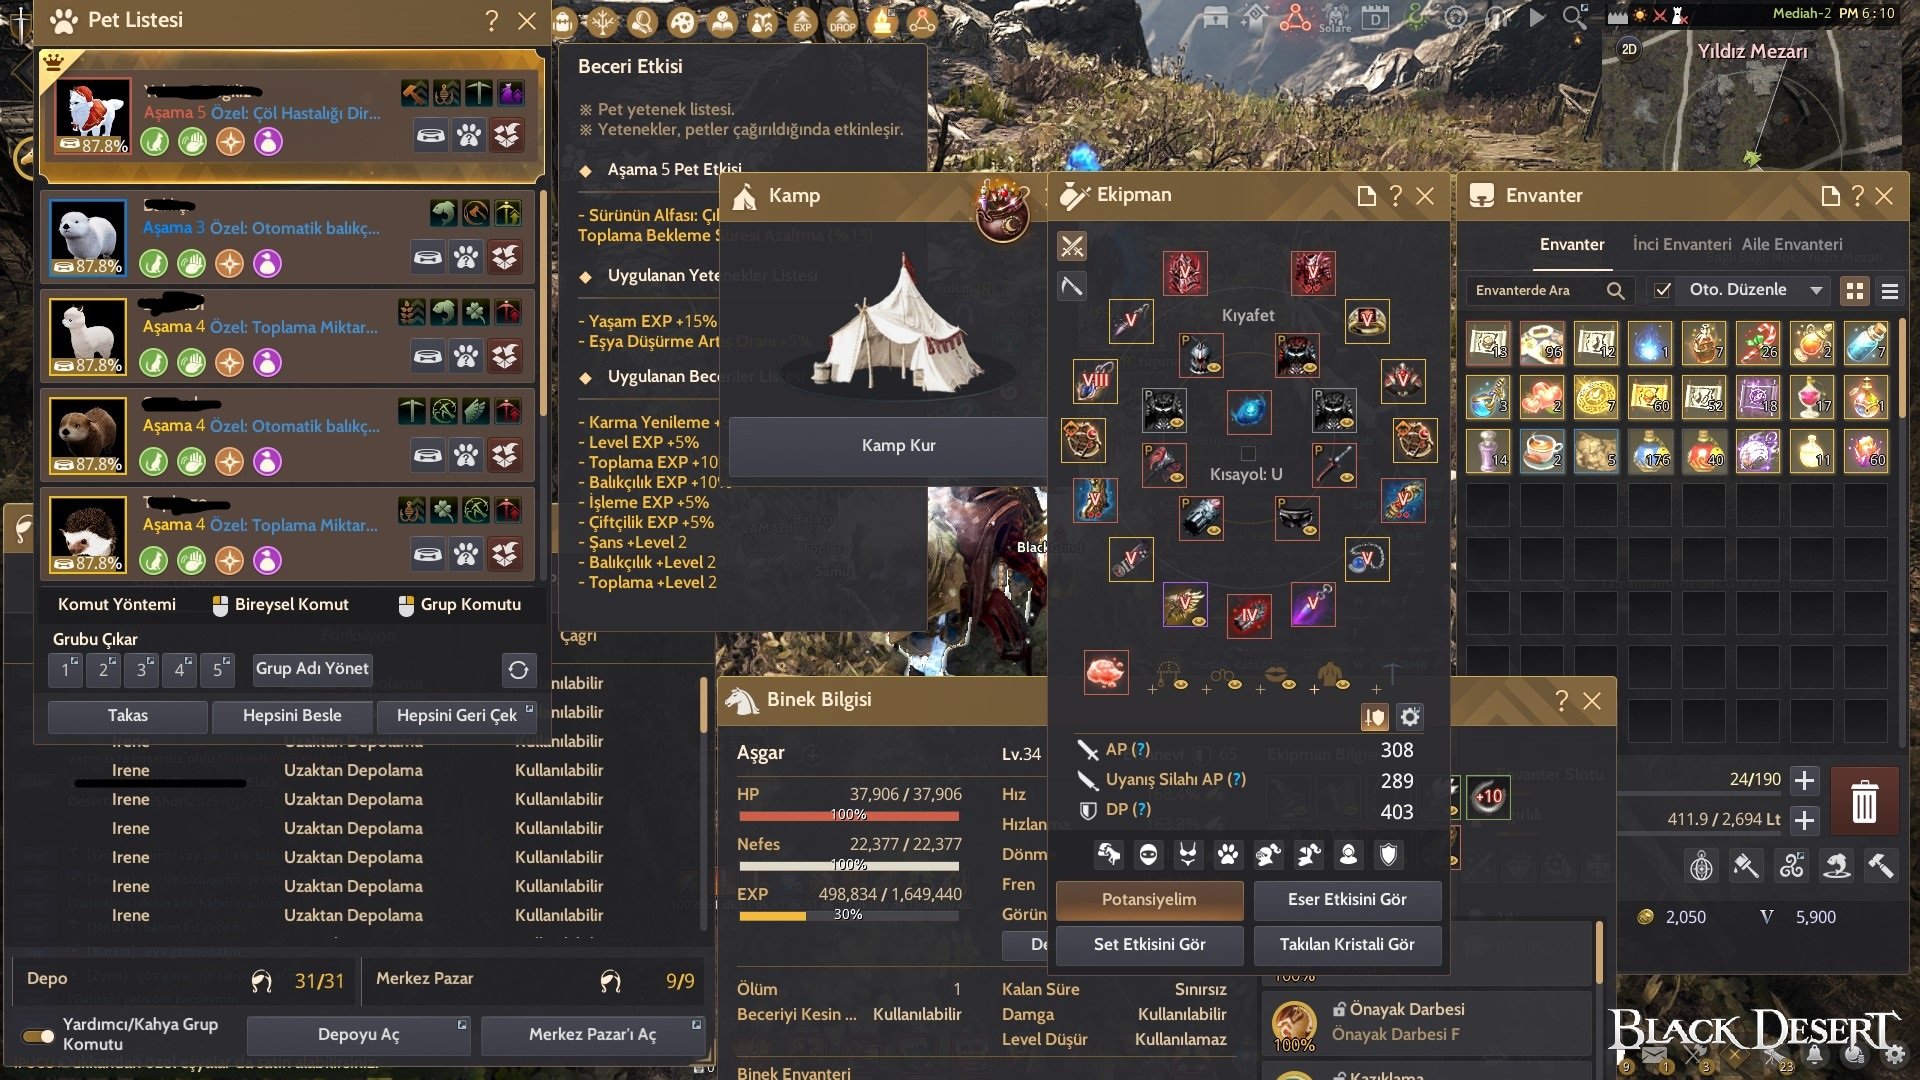This screenshot has width=1920, height=1080.
Task: Click the inventory trash can icon
Action: 1864,801
